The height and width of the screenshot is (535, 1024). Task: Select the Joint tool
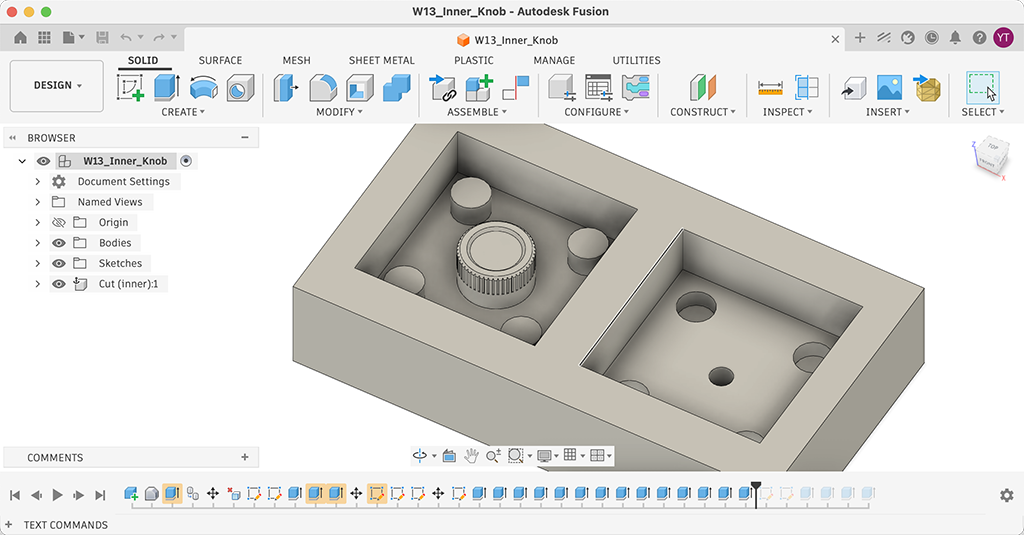click(x=516, y=88)
